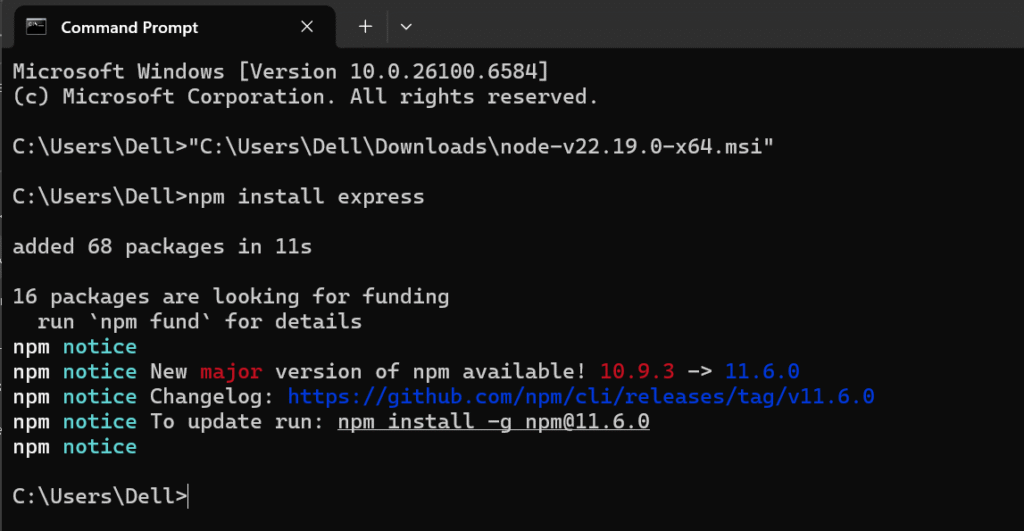Screen dimensions: 1024x531
Task: Click the underlined npm install -g npm@11.6.0 command
Action: click(494, 422)
